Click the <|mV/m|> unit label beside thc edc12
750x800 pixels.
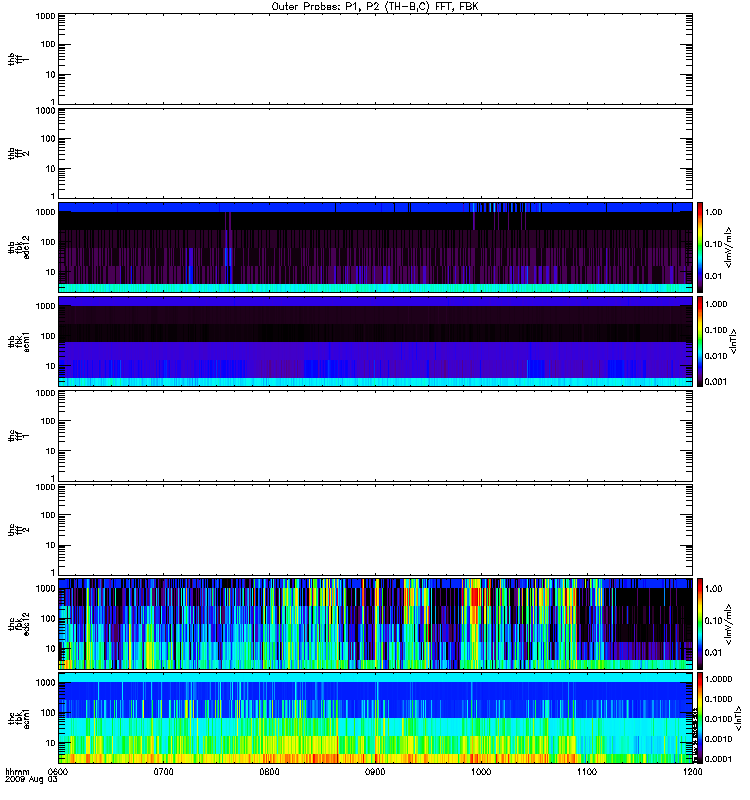tap(729, 624)
